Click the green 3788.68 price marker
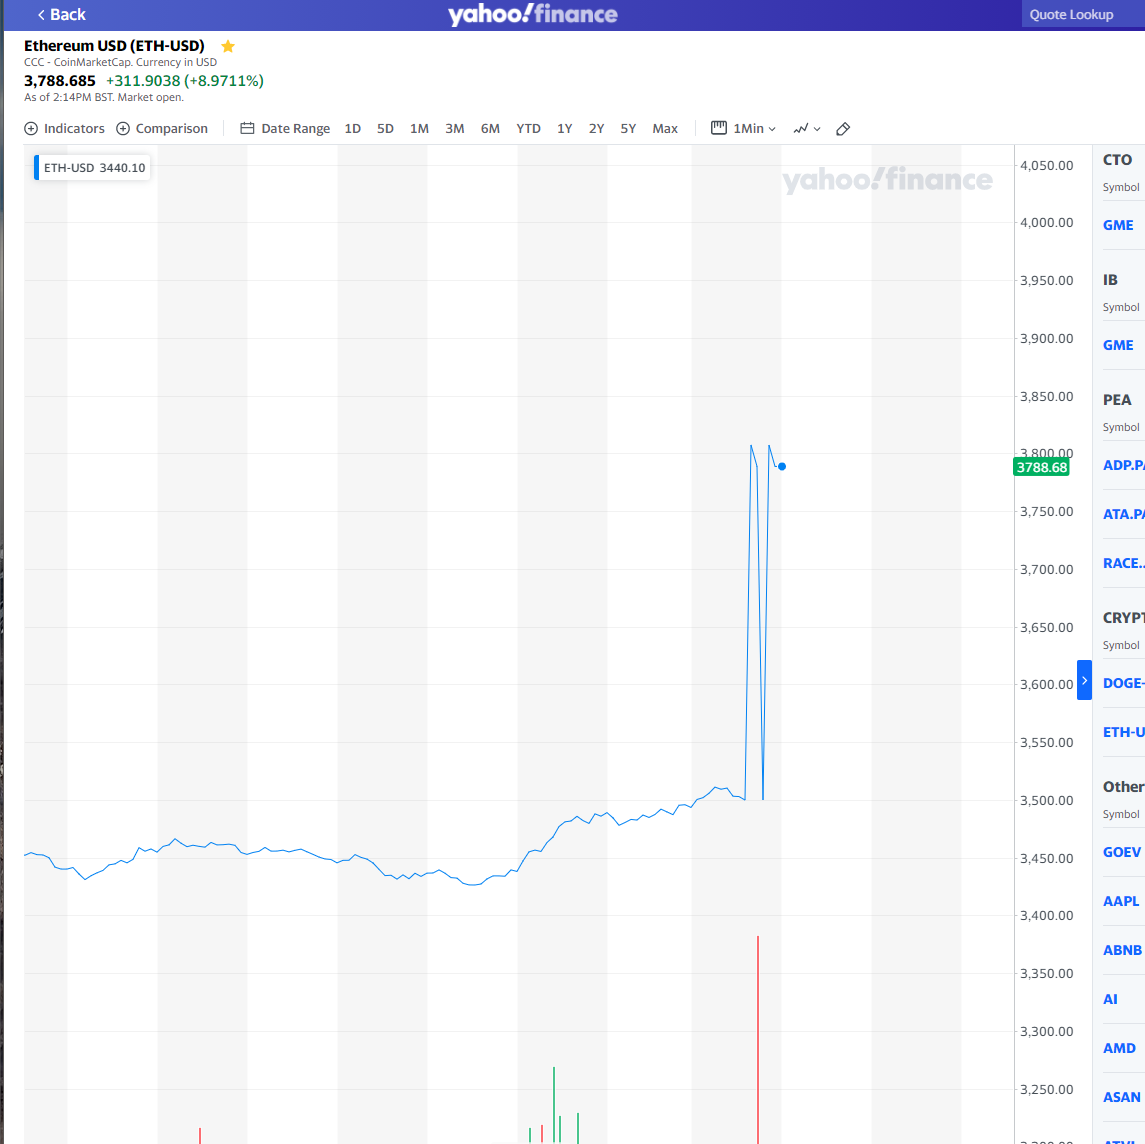Screen dimensions: 1145x1144 (1041, 467)
